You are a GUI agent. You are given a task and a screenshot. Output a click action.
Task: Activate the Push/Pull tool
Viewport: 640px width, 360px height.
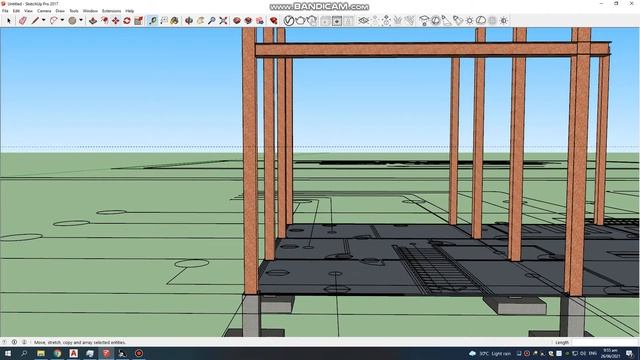click(x=93, y=20)
